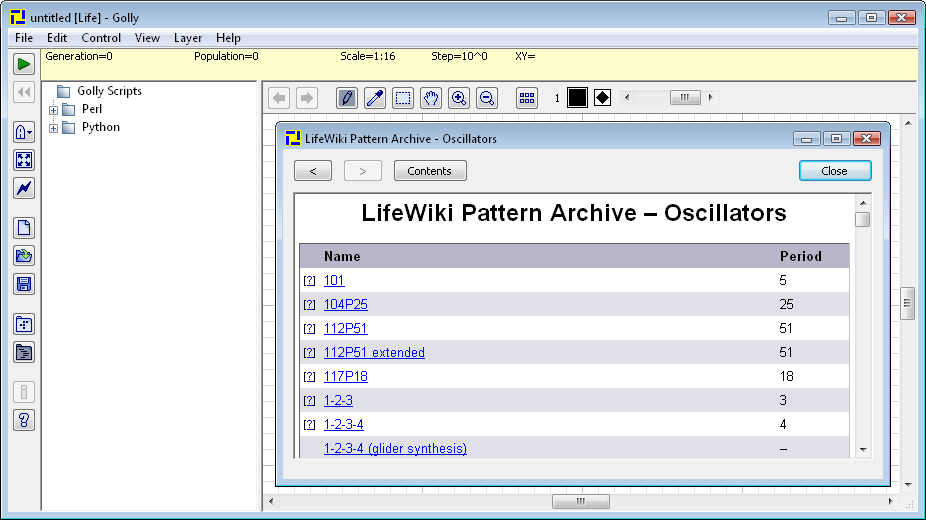
Task: Click the diamond cell icon swatch
Action: 602,97
